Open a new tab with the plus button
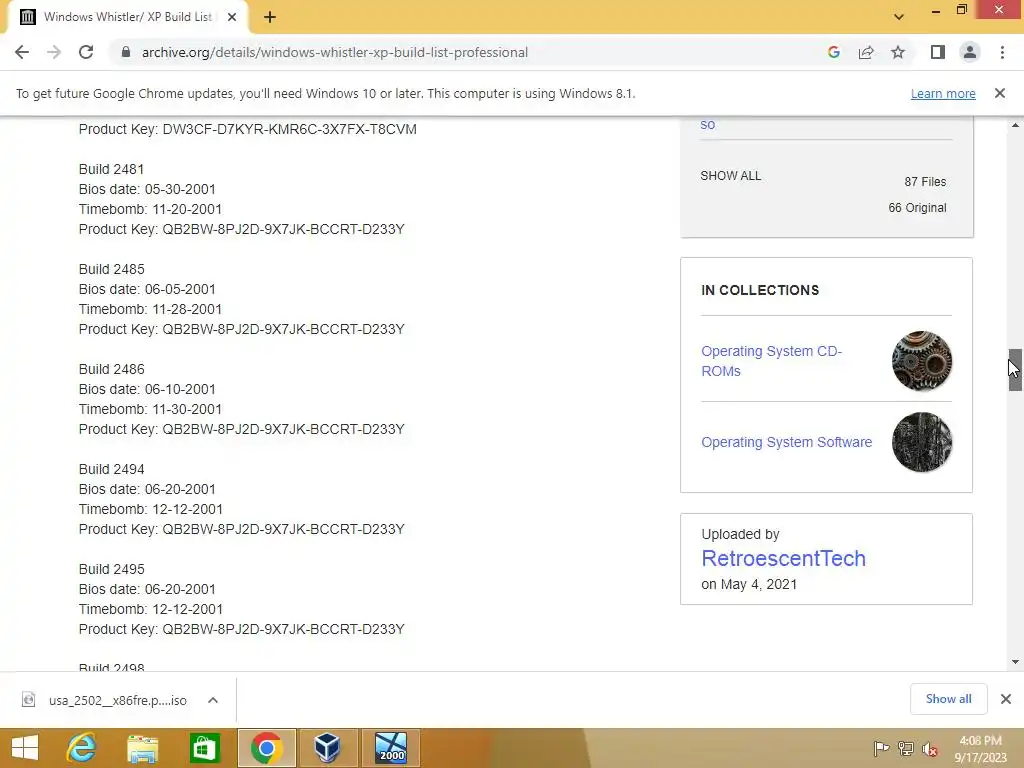1024x768 pixels. click(x=270, y=17)
